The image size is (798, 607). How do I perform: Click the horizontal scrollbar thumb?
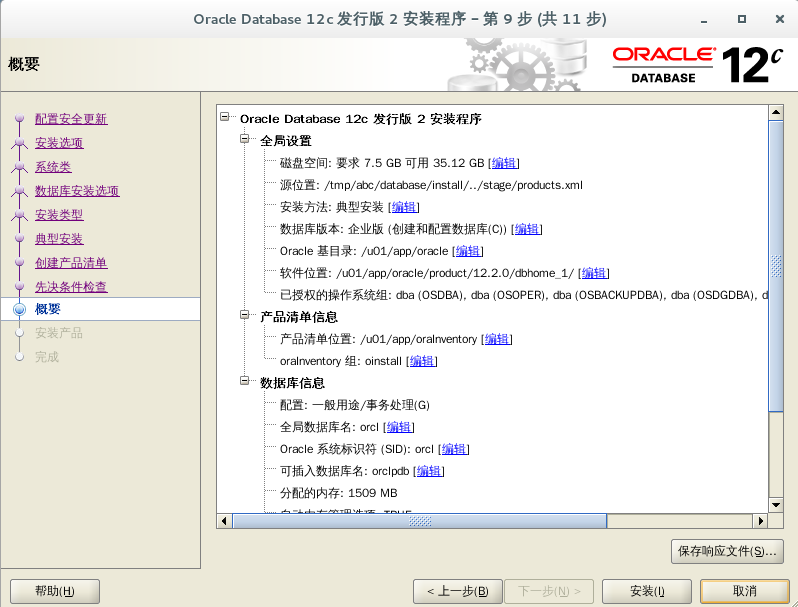[420, 521]
